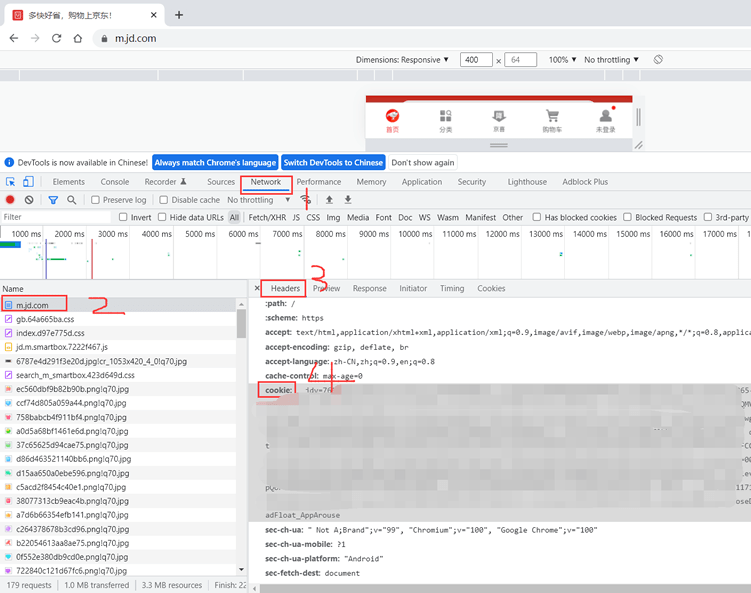Viewport: 751px width, 593px height.
Task: Select gb.64a665ba.css request row
Action: tap(118, 319)
